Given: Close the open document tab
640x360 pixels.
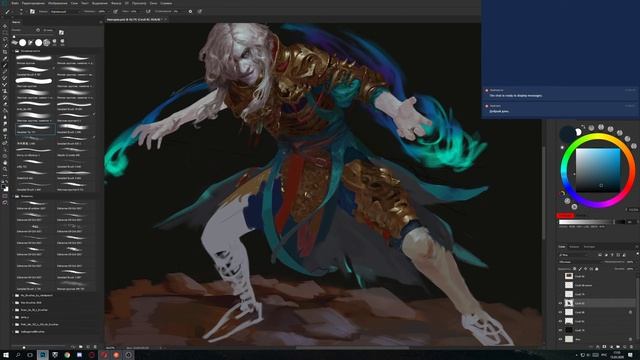Looking at the screenshot, I should click(166, 19).
